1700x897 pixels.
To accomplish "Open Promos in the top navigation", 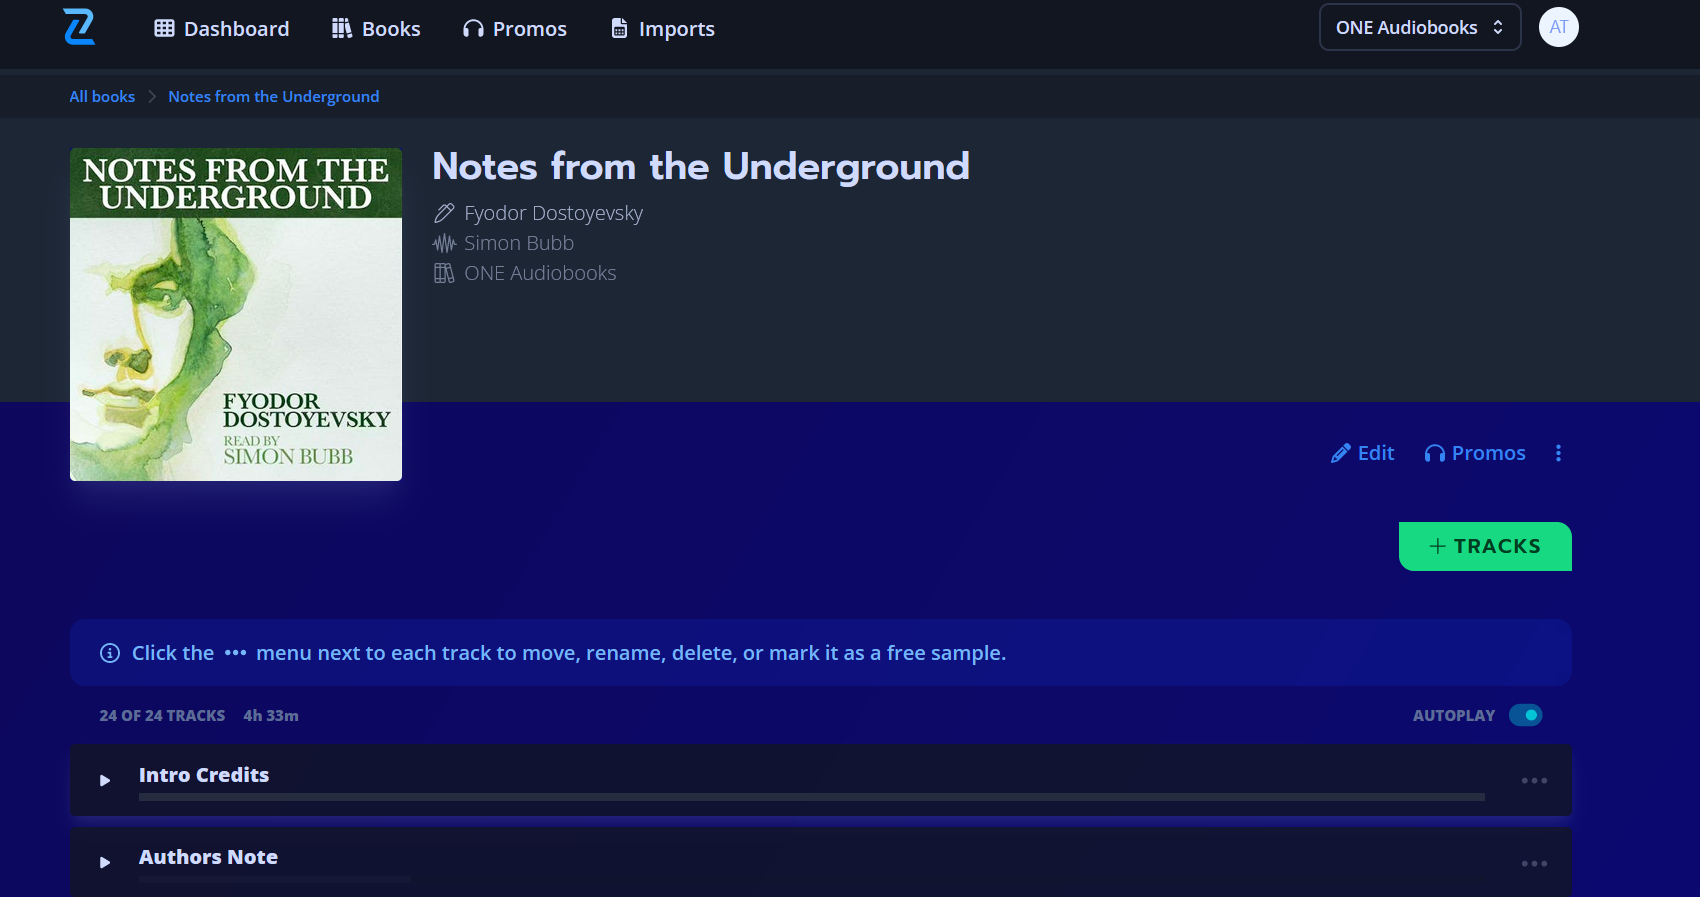I will [515, 28].
